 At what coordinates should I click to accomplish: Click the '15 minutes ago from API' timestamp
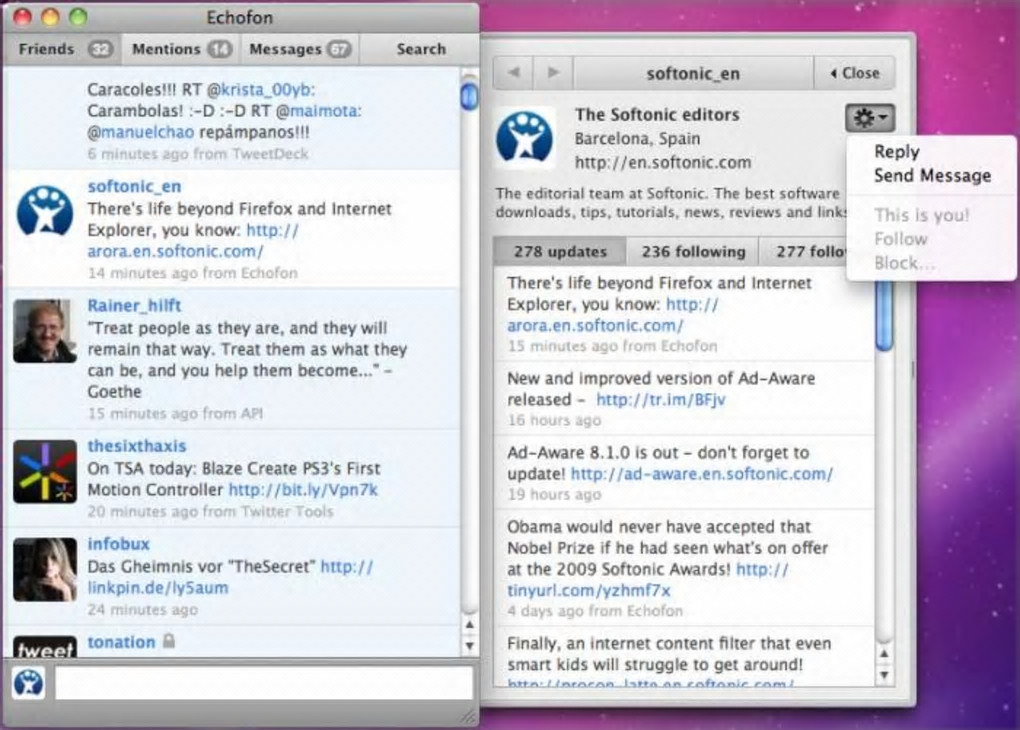coord(175,414)
